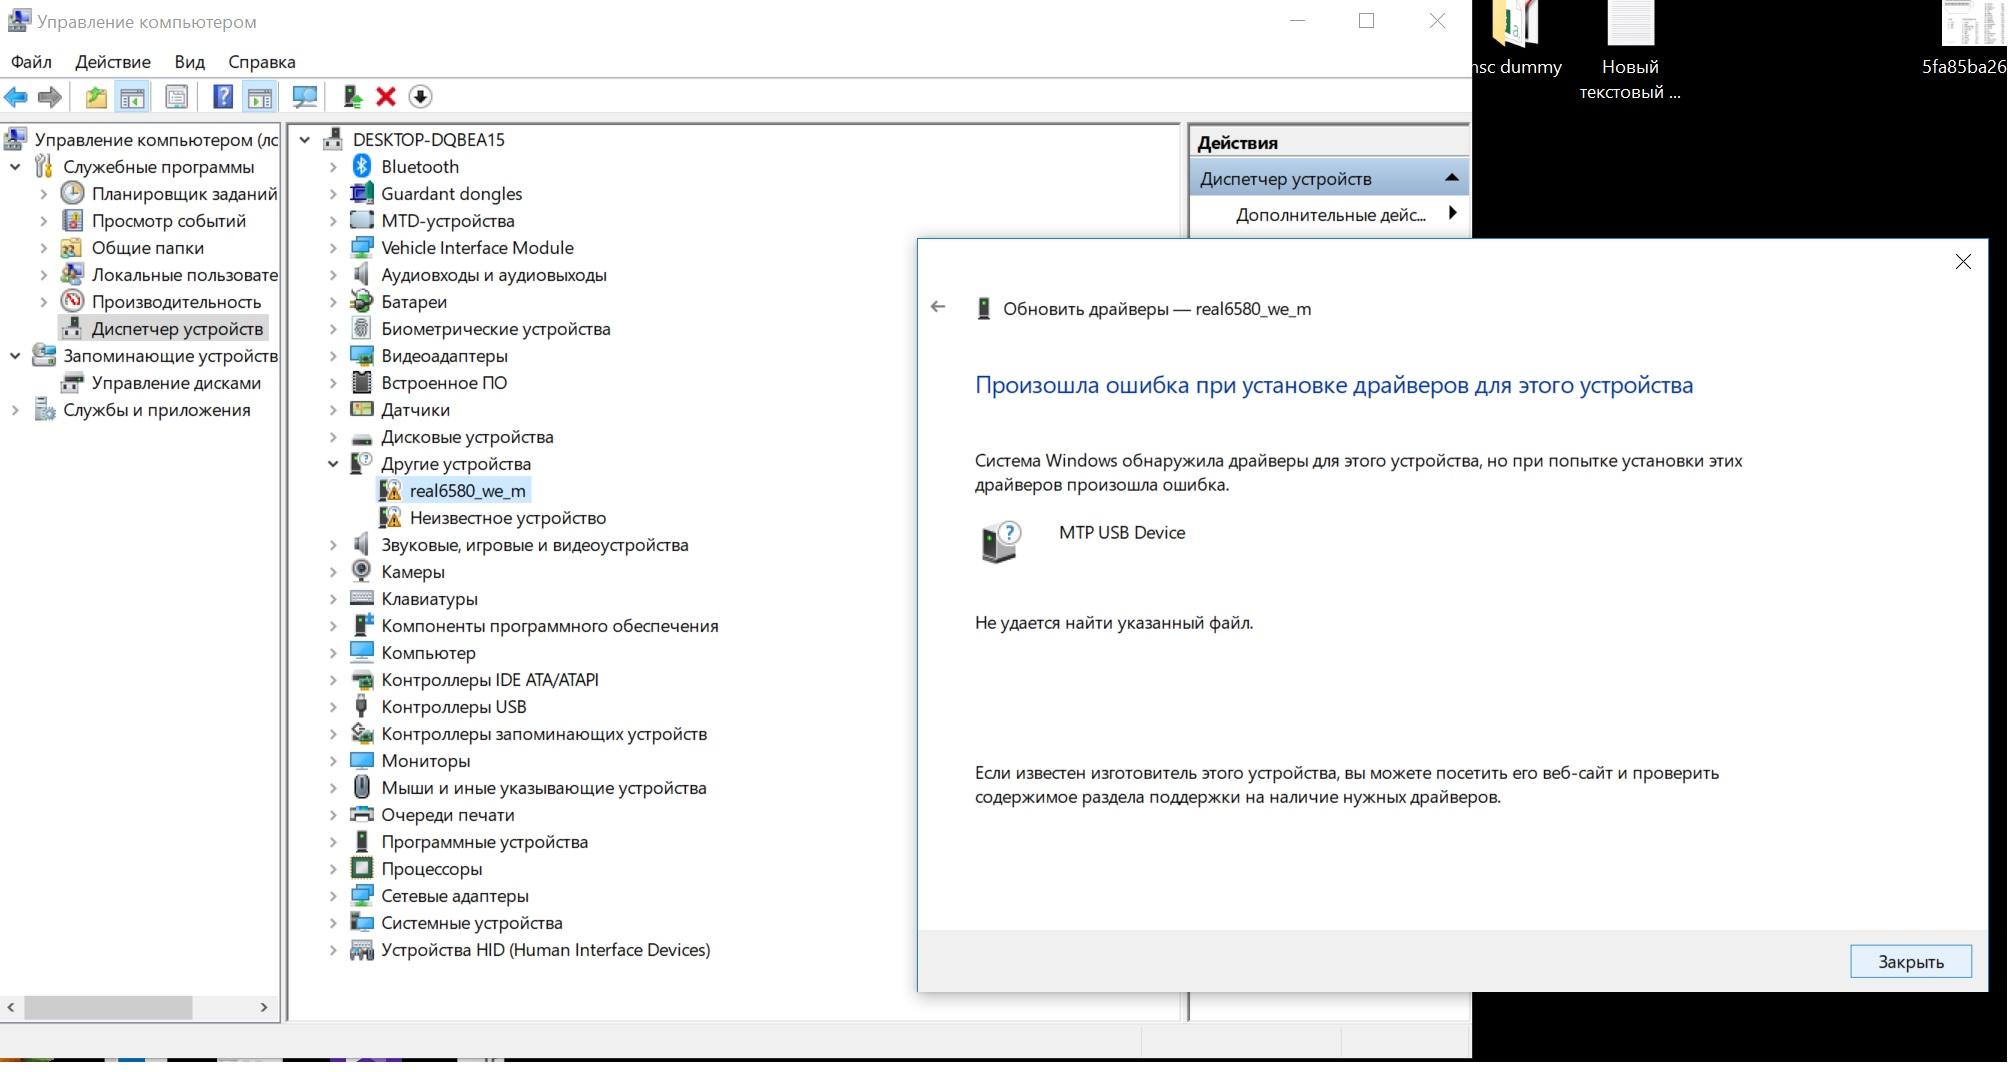This screenshot has width=2008, height=1072.
Task: Click left pane scrollbar right arrow
Action: (x=264, y=1007)
